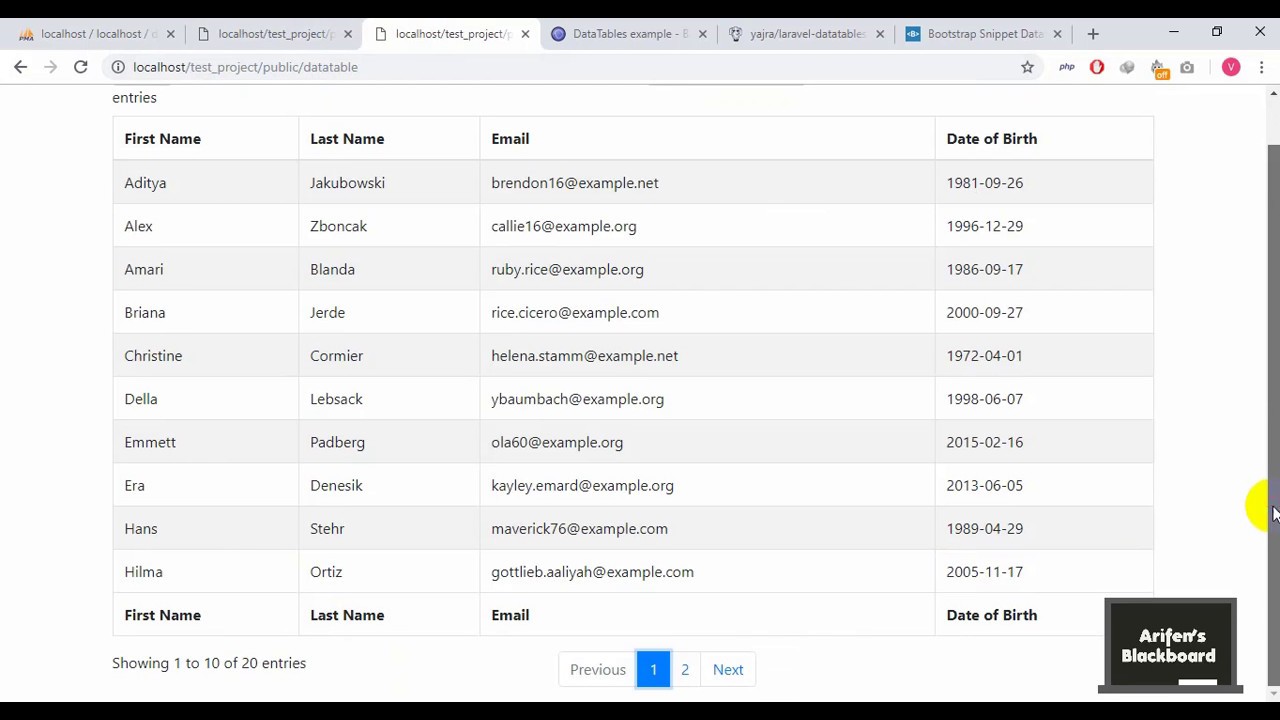Bookmark the page with the star icon

1027,67
